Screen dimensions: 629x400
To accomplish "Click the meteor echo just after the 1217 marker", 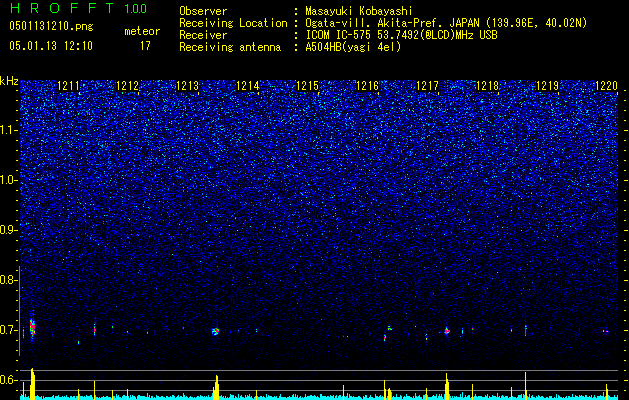I will click(447, 331).
